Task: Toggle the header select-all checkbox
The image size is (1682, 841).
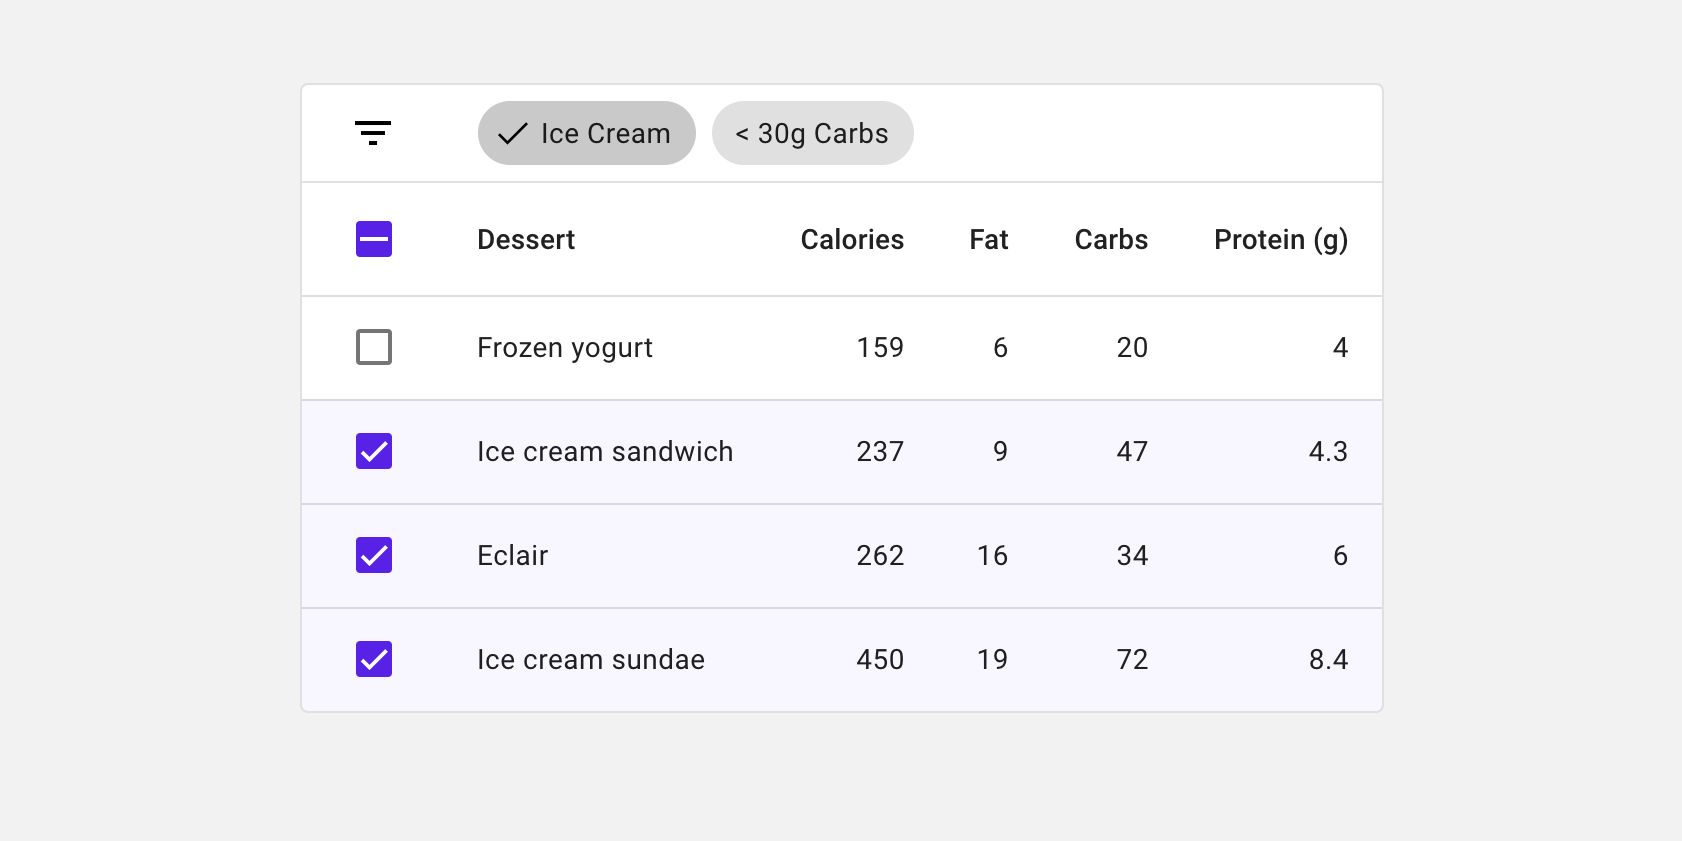Action: coord(374,239)
